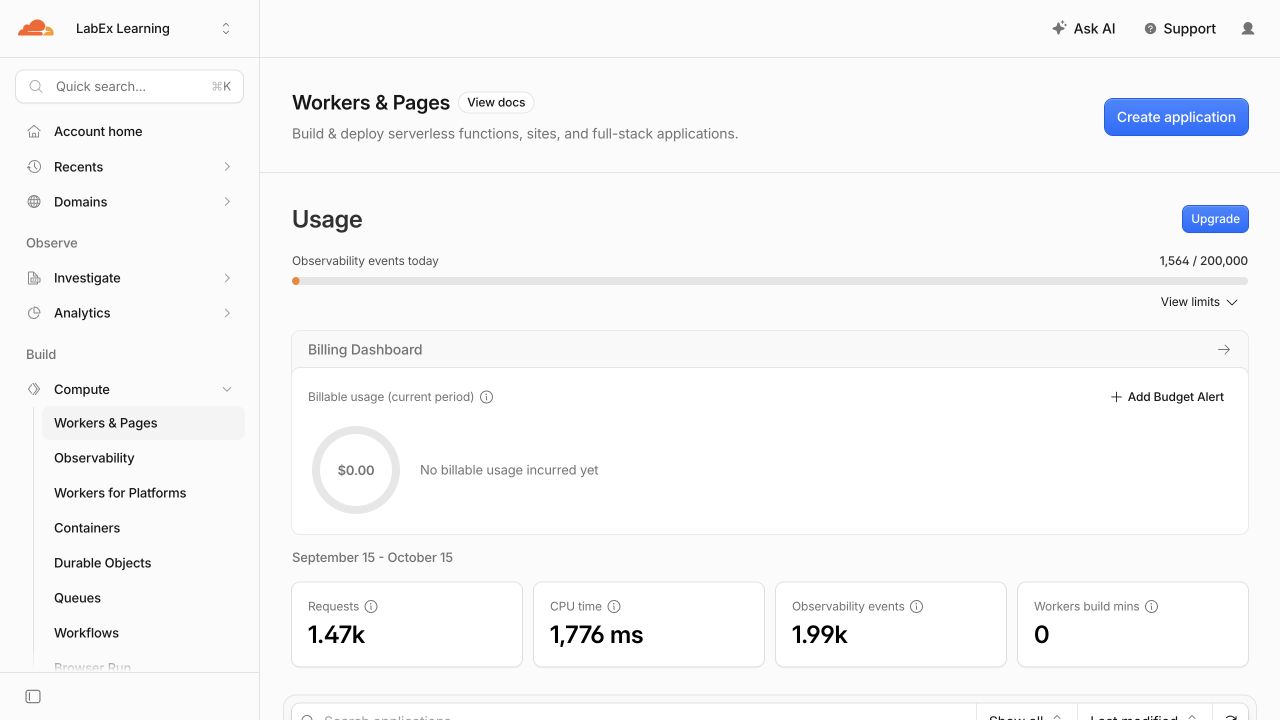
Task: Open Workers for Platforms
Action: click(143, 493)
